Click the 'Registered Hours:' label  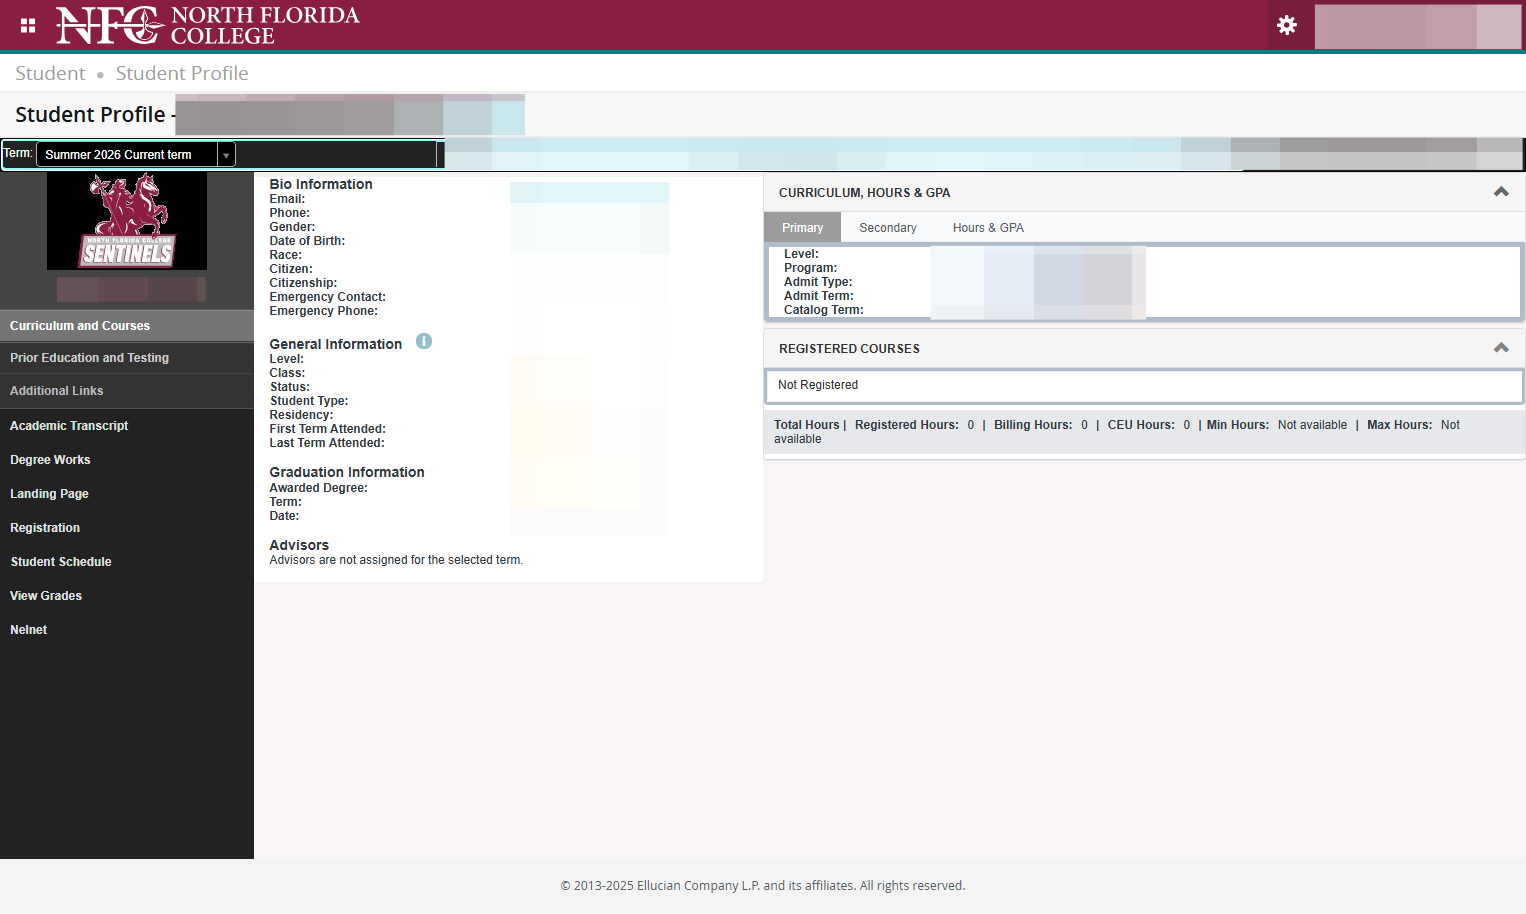point(907,425)
